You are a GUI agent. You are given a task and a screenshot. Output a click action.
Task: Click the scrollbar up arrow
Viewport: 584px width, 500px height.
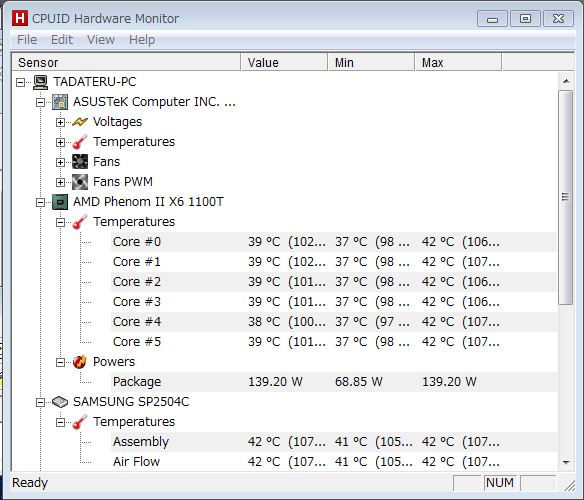tap(566, 81)
